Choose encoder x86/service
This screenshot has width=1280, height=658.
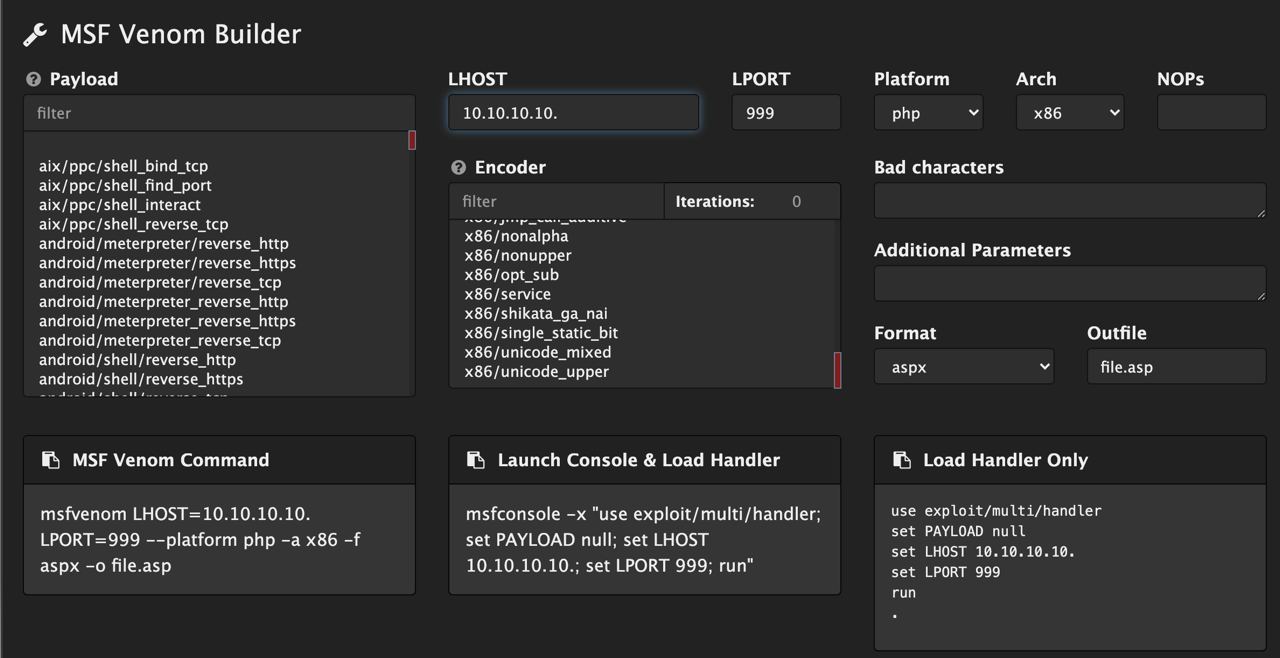pos(507,294)
